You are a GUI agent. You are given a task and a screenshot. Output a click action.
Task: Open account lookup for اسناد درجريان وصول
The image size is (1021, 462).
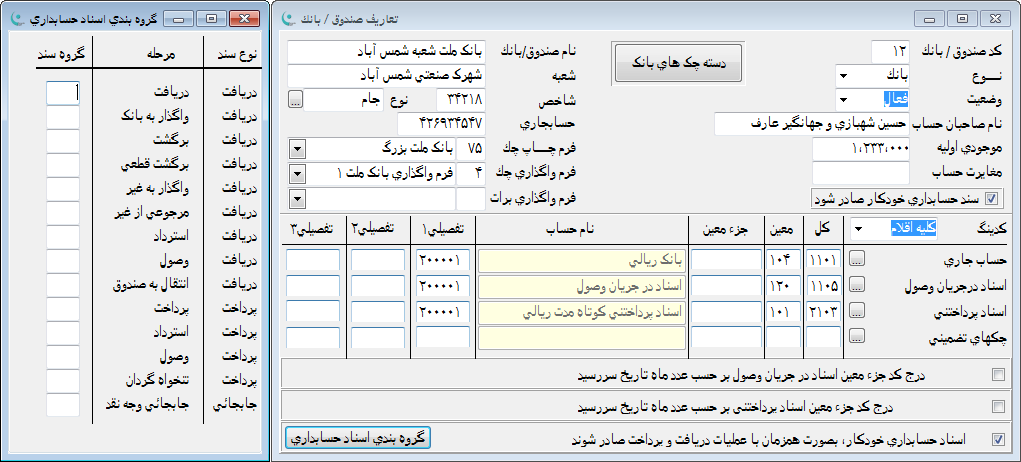pos(857,286)
